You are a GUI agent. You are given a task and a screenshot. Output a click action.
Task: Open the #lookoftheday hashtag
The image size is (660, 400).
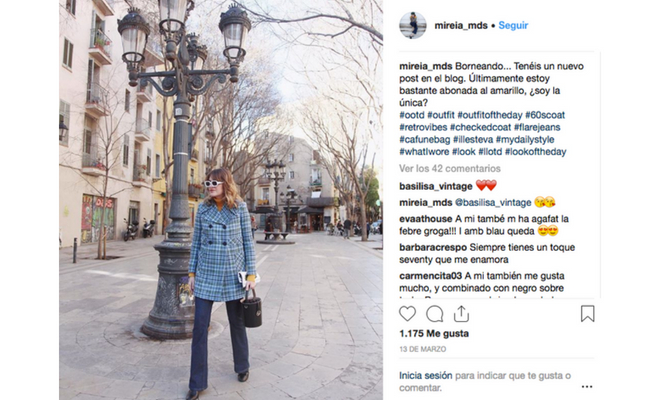click(535, 152)
